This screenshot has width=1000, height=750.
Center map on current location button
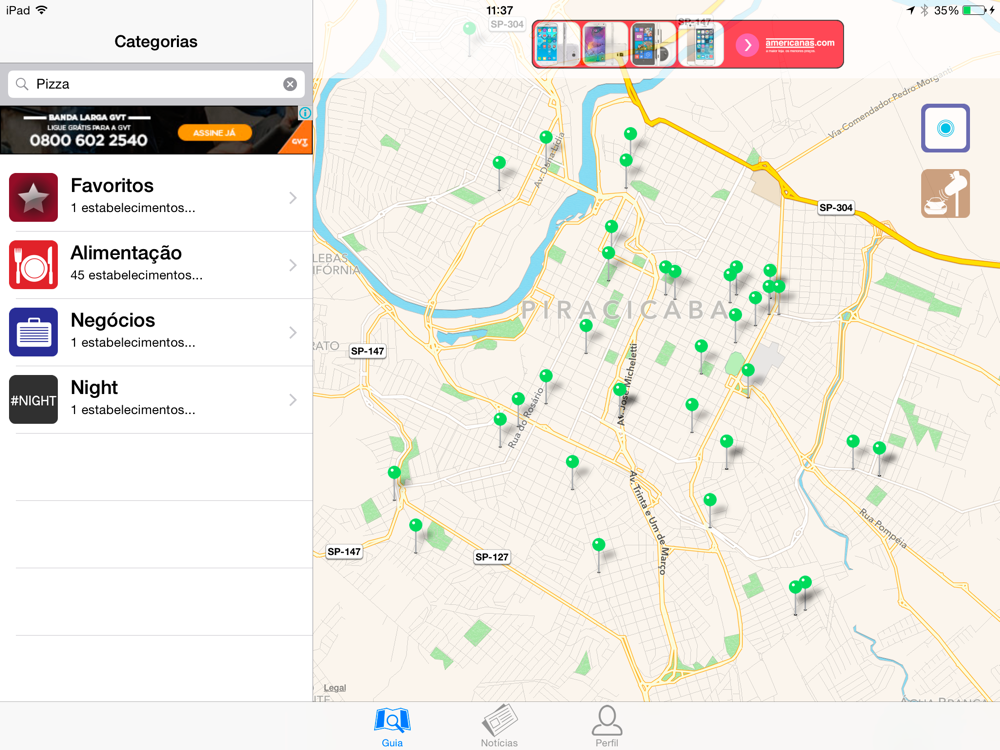pos(945,128)
